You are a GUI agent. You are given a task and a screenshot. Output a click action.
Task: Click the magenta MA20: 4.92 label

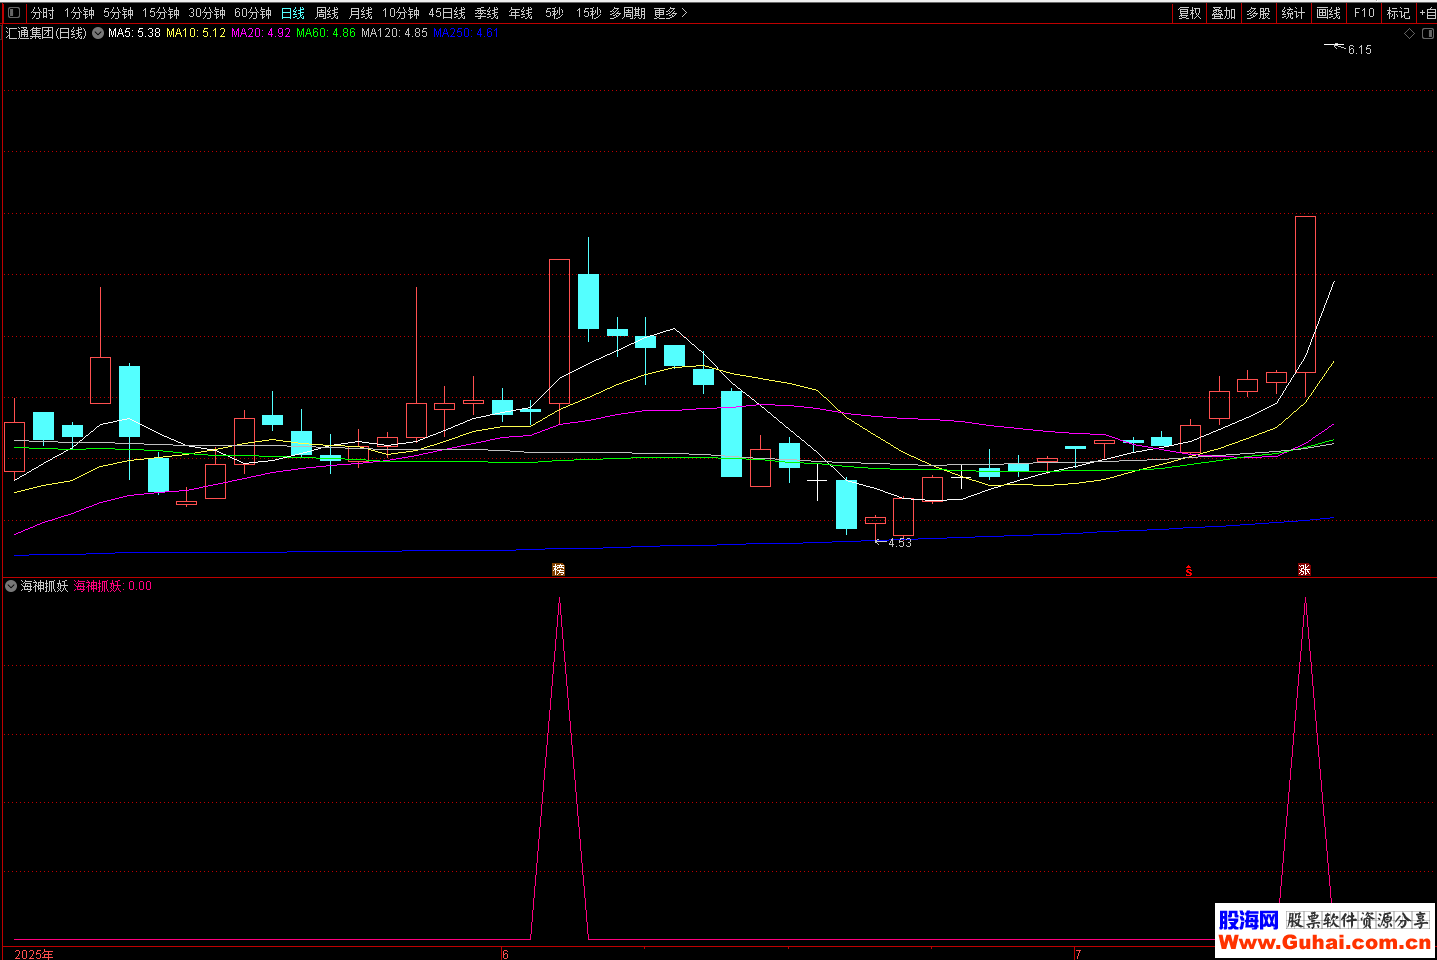tap(261, 33)
